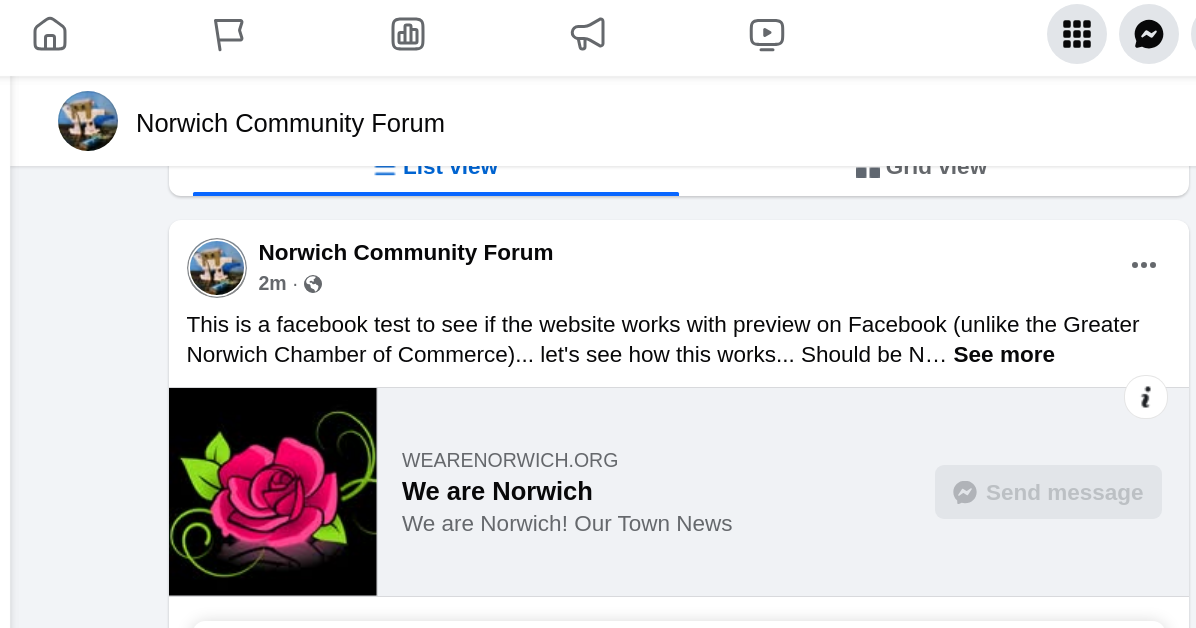The image size is (1196, 628).
Task: Click the link info 'i' icon
Action: tap(1146, 398)
